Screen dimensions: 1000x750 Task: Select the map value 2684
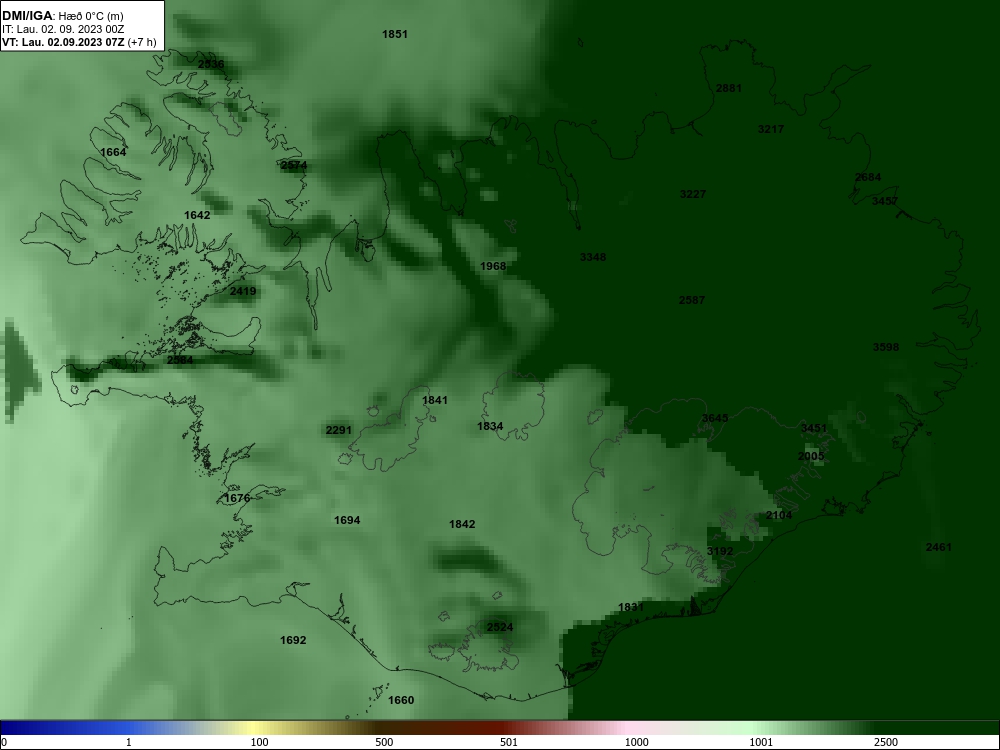[x=868, y=178]
